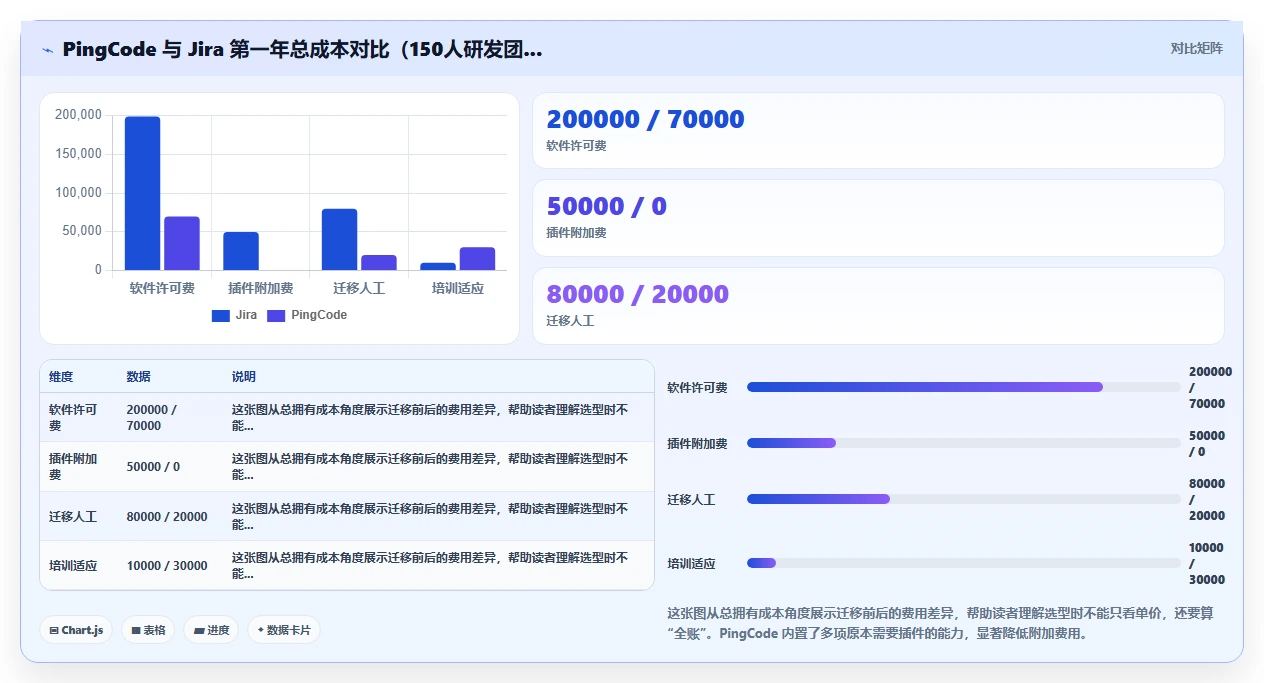Click the 插件附加费 cell in the table
The height and width of the screenshot is (683, 1264).
pos(78,467)
